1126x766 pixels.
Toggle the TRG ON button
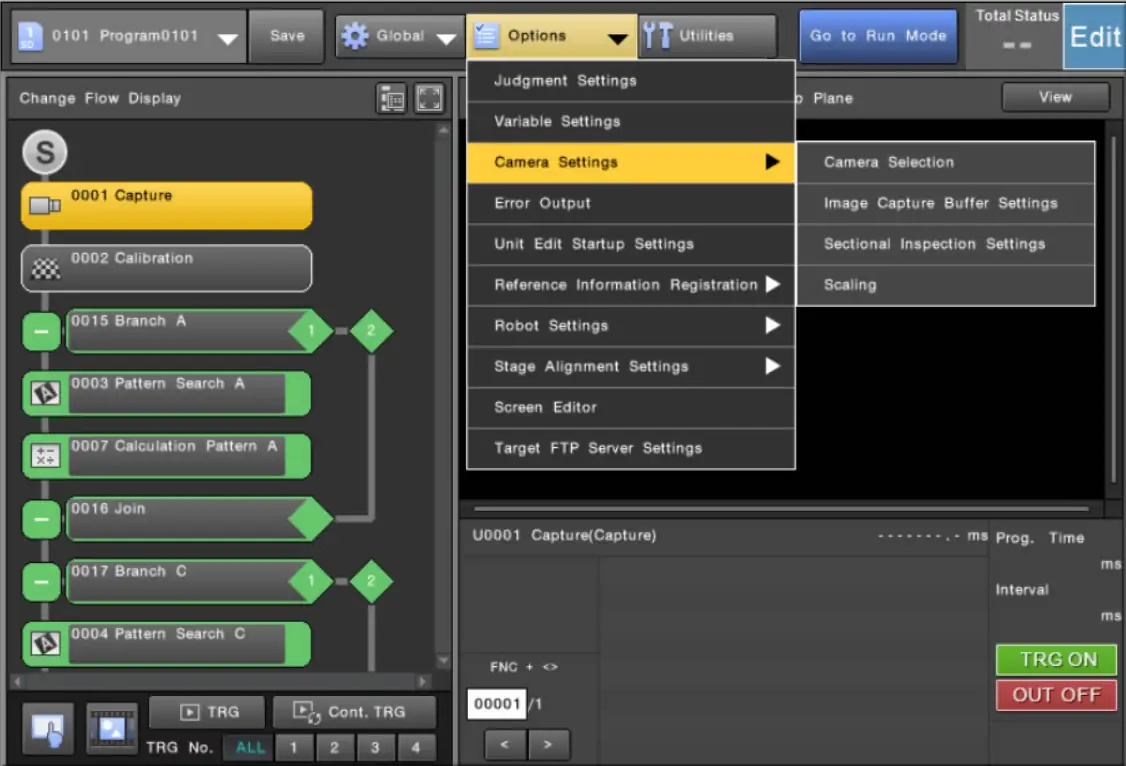(x=1056, y=660)
